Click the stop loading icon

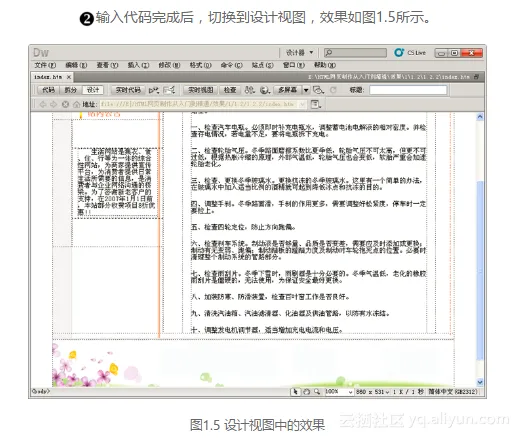65,104
